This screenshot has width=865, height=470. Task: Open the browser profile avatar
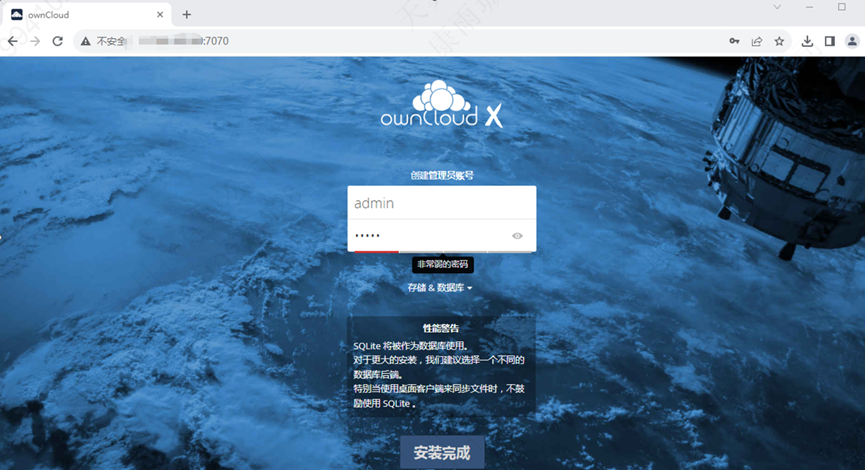(852, 41)
